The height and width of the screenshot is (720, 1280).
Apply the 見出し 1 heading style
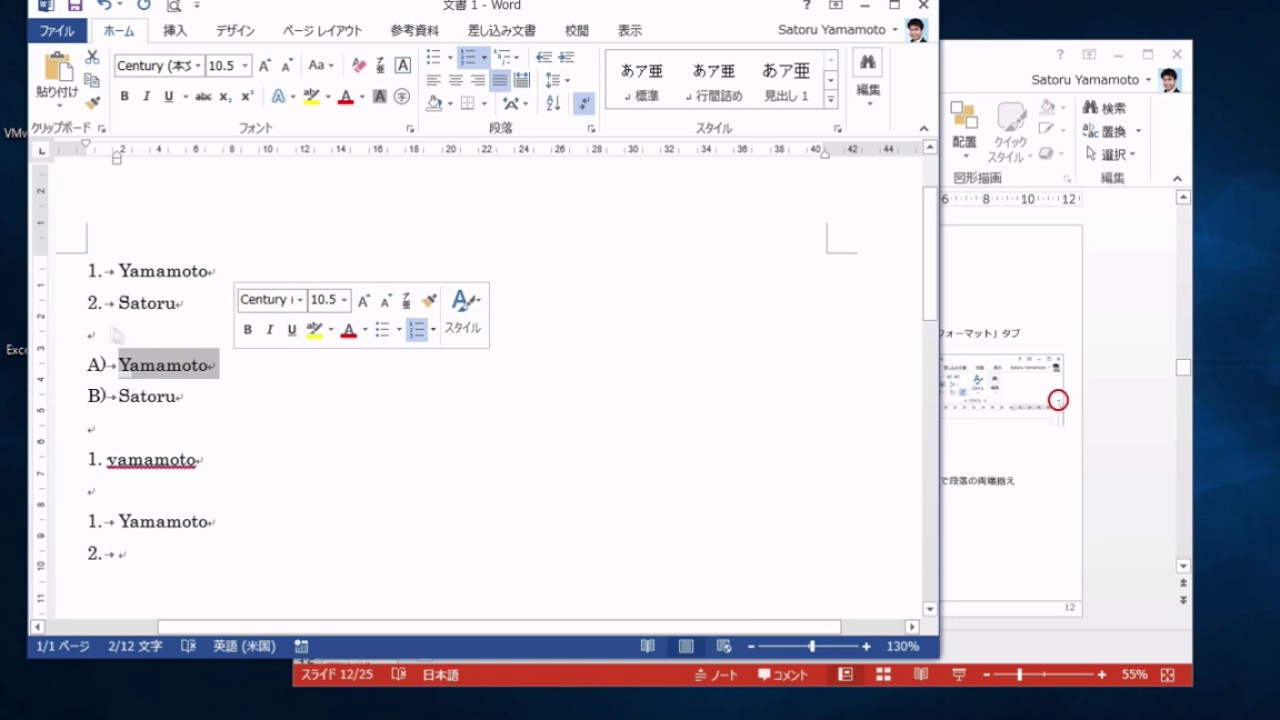click(x=786, y=80)
